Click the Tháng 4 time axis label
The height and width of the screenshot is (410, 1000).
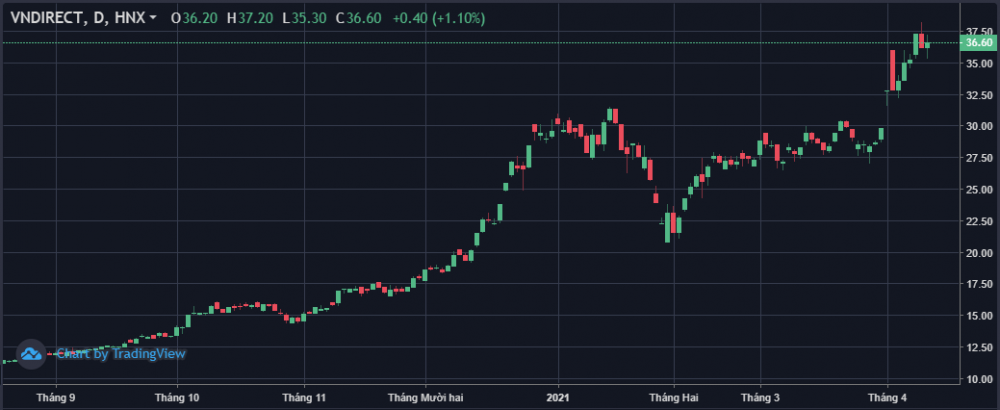(x=887, y=397)
